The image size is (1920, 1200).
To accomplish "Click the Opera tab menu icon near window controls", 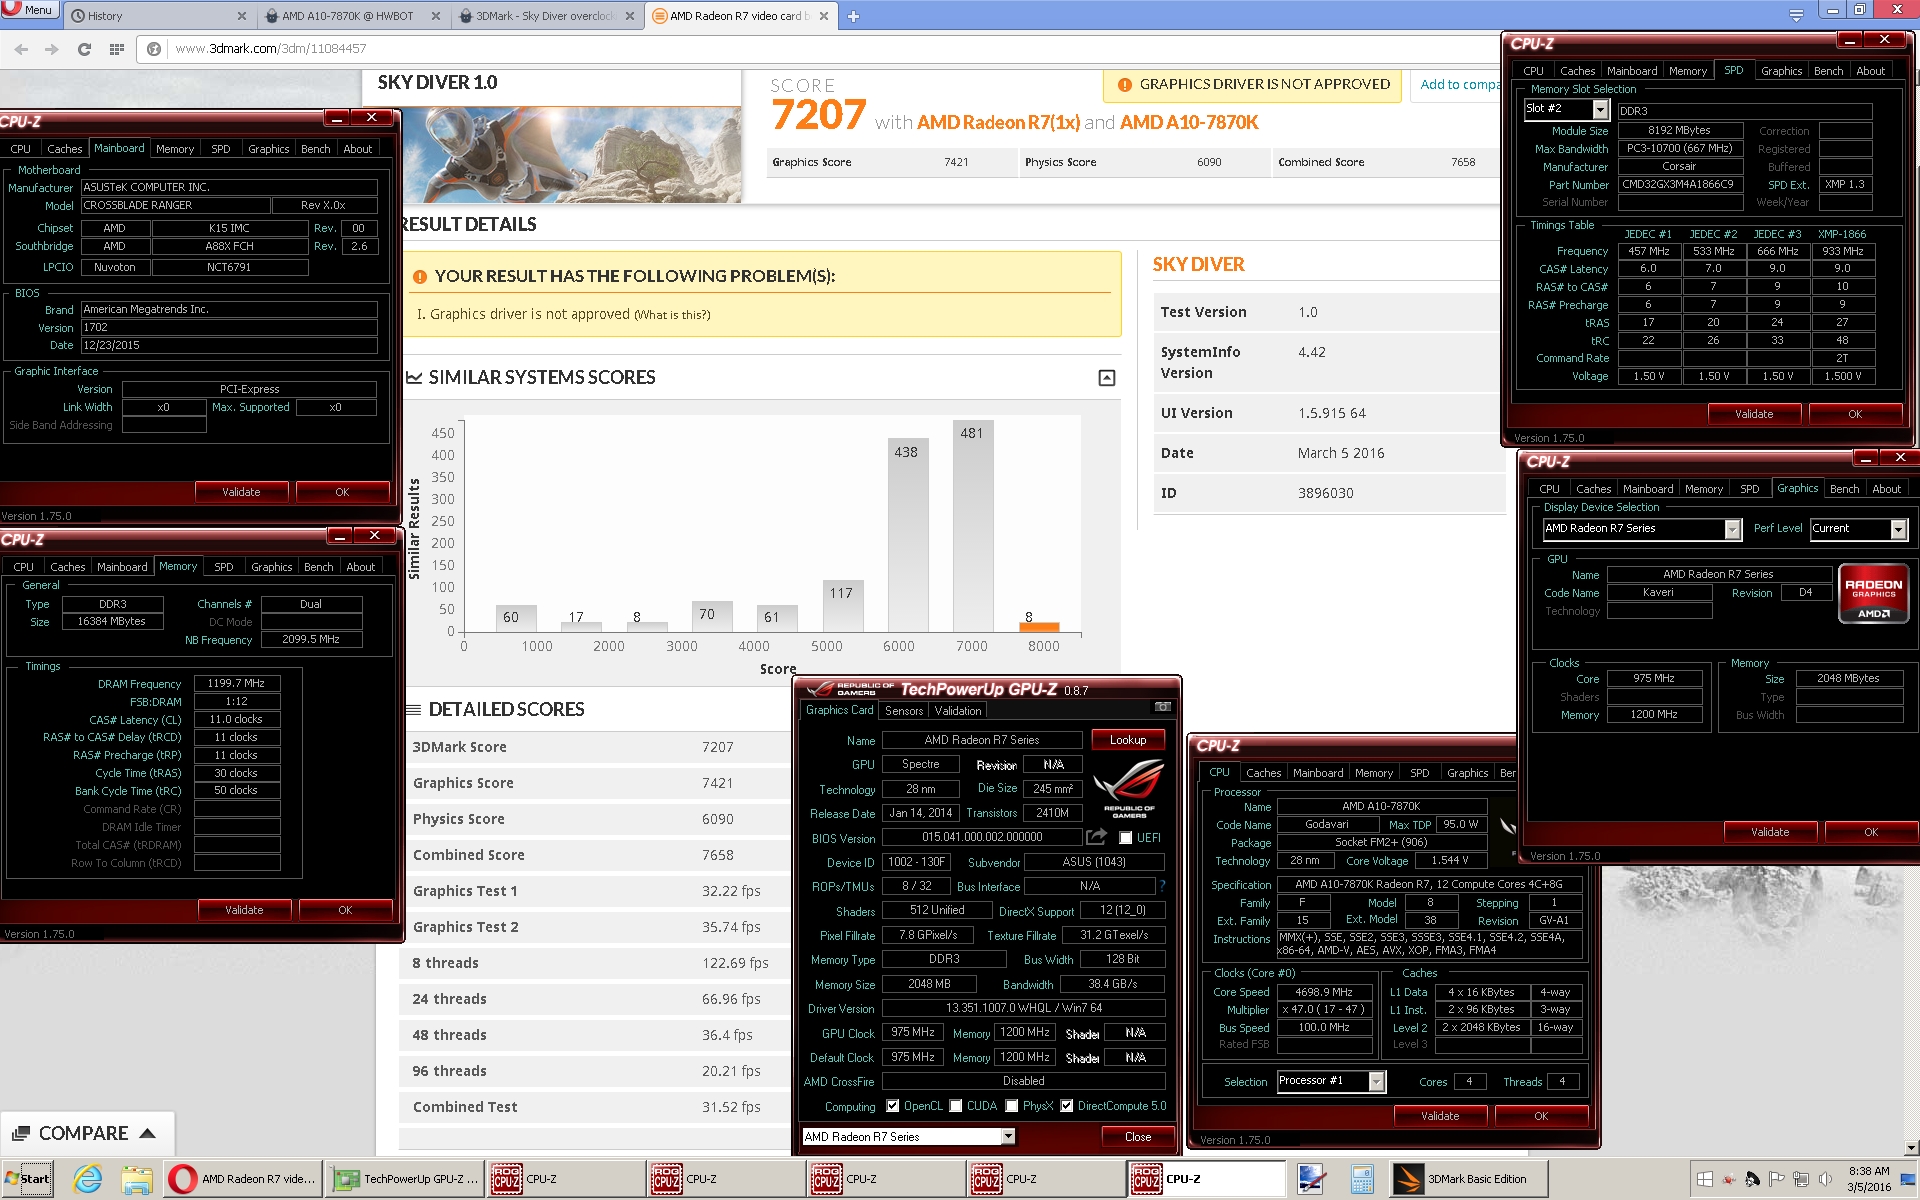I will point(1796,14).
